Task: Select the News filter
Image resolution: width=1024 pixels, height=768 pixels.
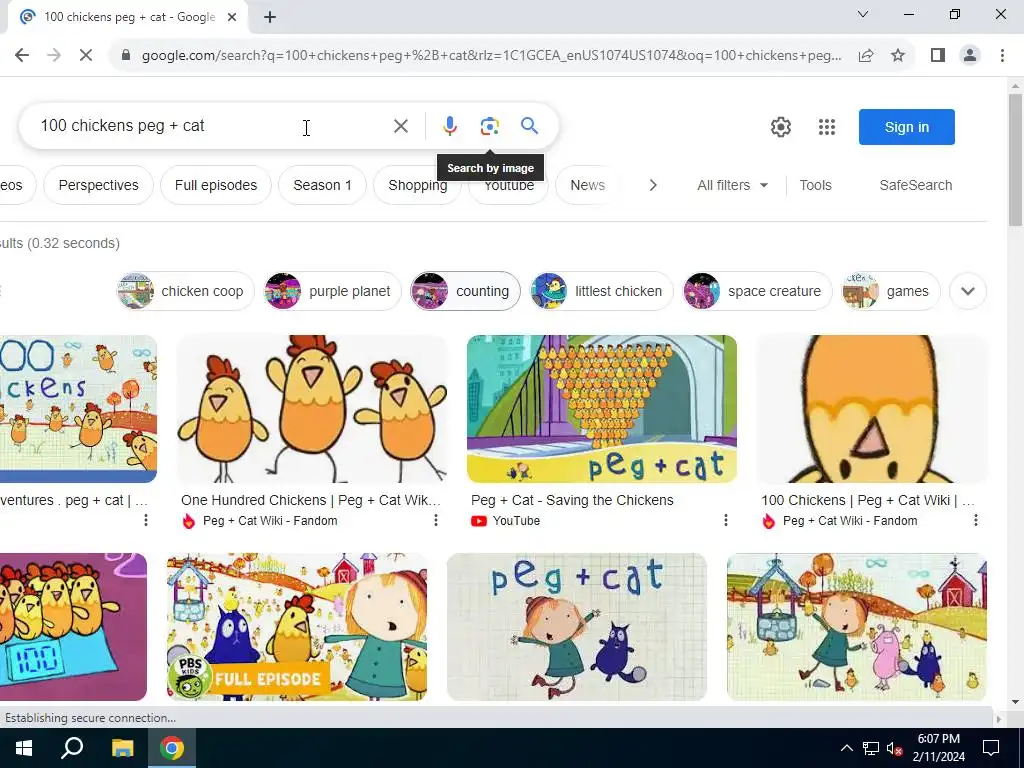Action: pos(587,185)
